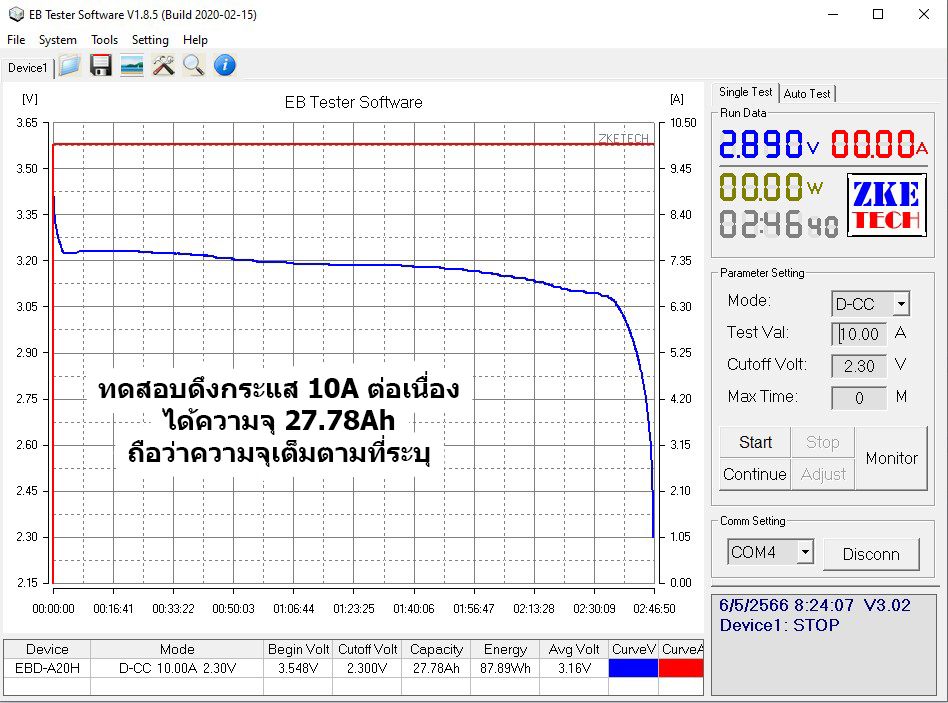Open the Mode dropdown showing D-CC
The image size is (948, 703).
pos(868,304)
